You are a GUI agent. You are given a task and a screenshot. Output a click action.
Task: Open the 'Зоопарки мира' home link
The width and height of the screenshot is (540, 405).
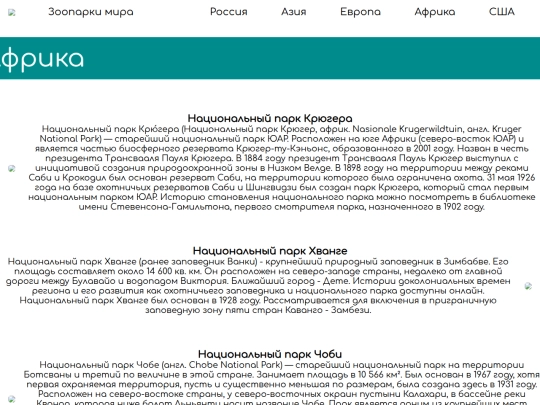click(91, 12)
